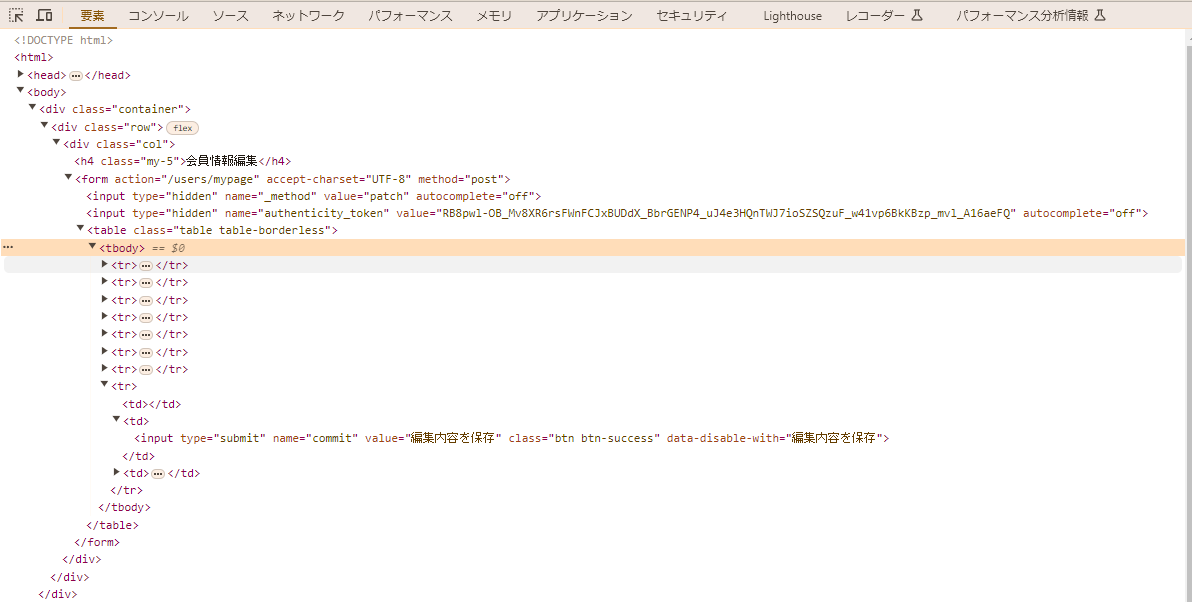Expand the head element via its ellipsis
Viewport: 1192px width, 602px height.
[75, 74]
